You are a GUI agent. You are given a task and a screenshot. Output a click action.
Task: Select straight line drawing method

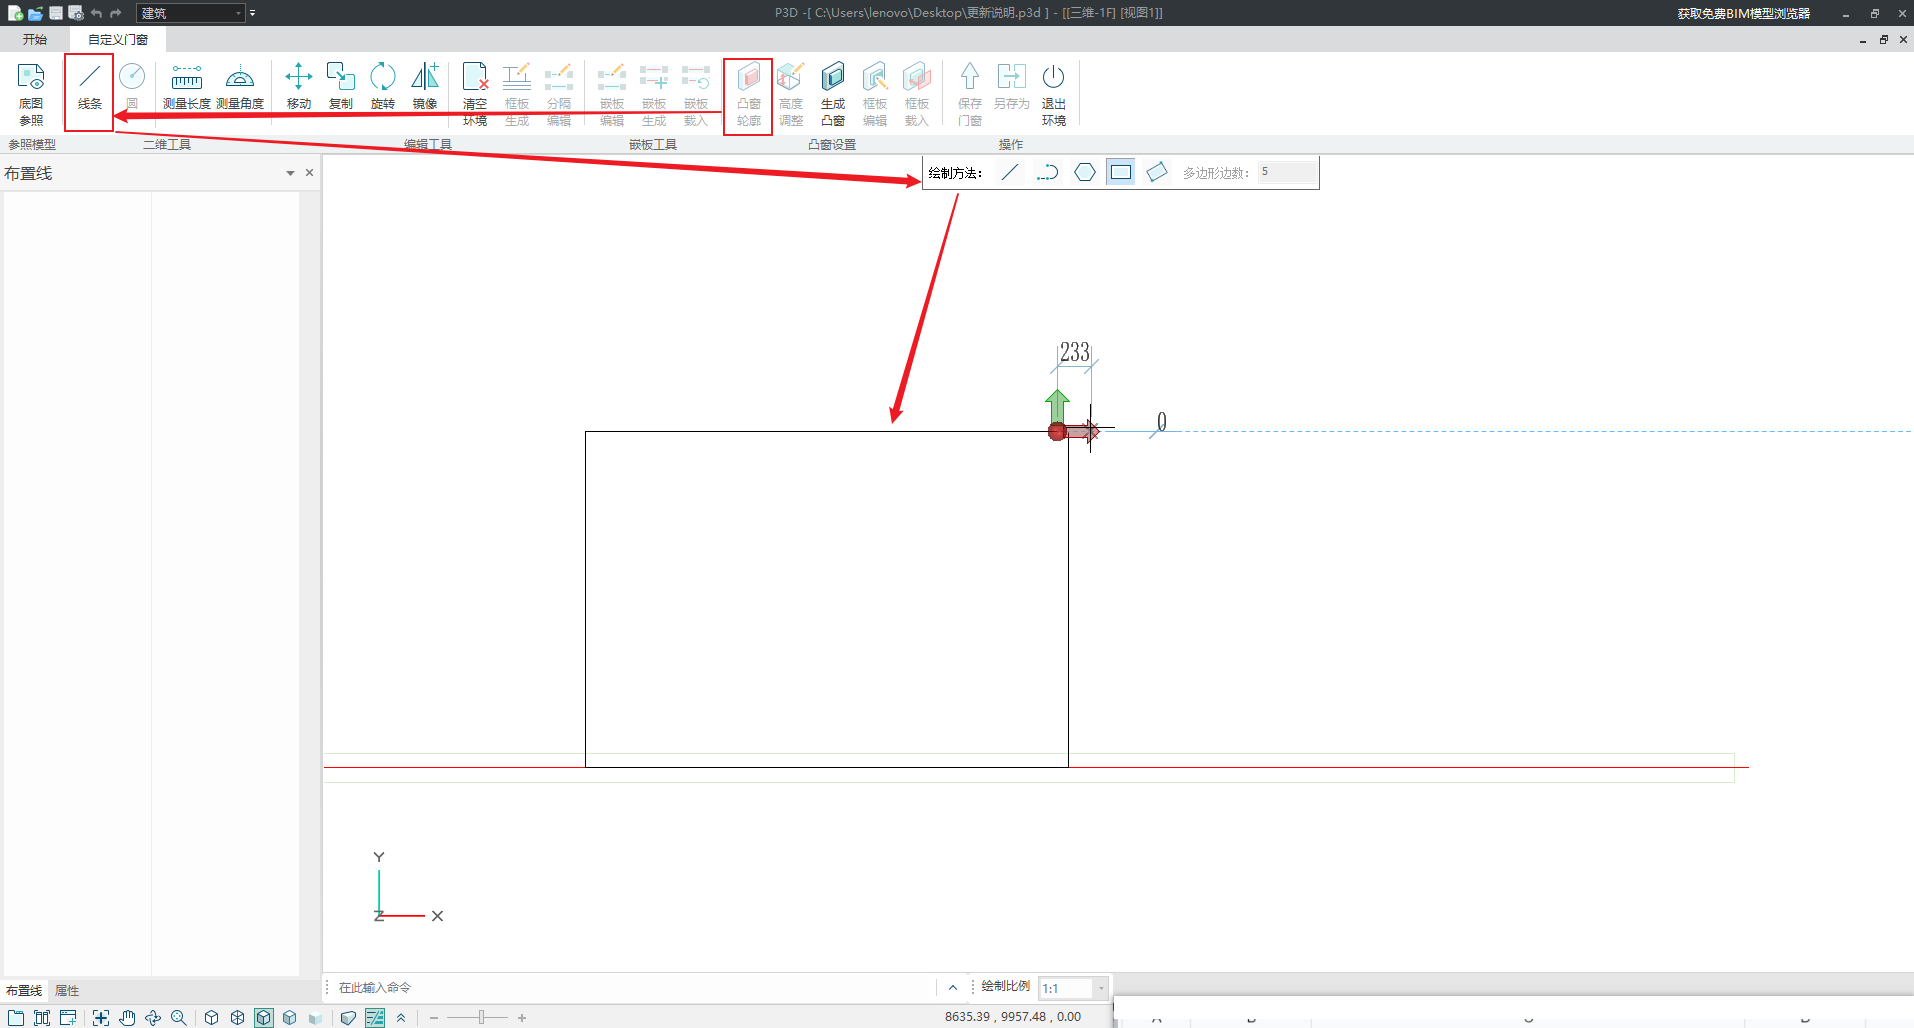coord(1010,172)
